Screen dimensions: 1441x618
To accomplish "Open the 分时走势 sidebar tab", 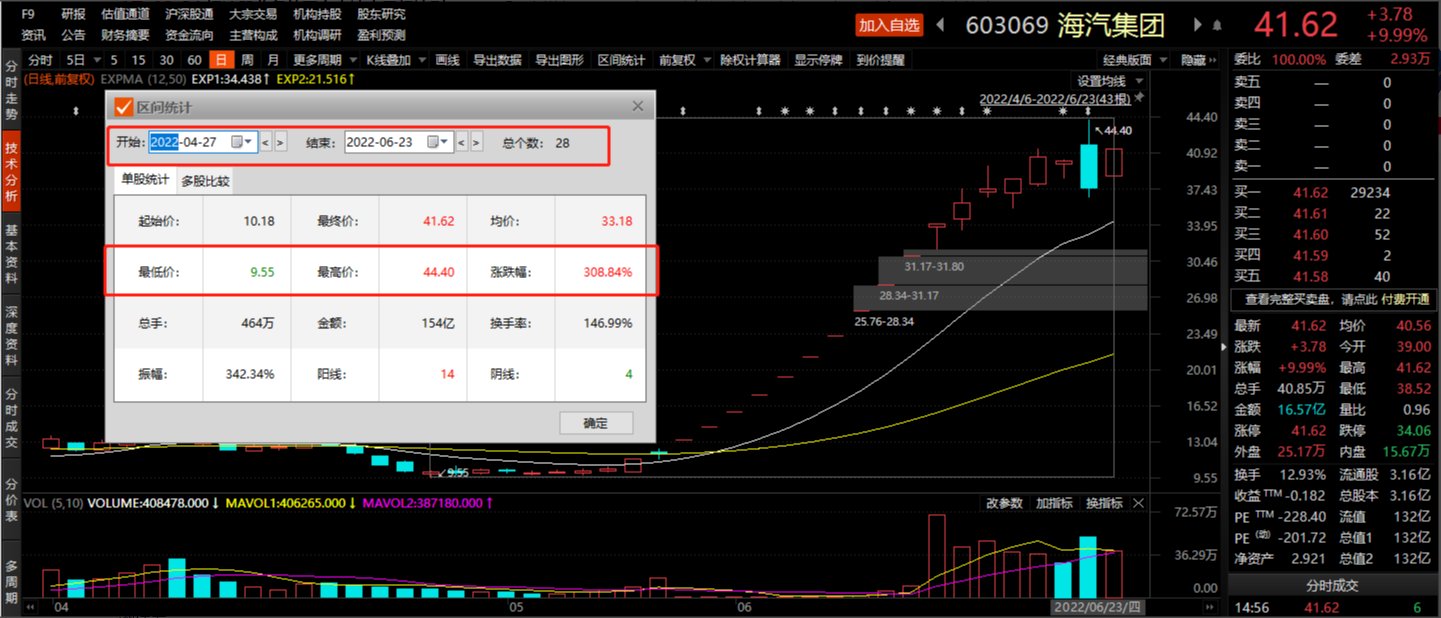I will coord(11,87).
